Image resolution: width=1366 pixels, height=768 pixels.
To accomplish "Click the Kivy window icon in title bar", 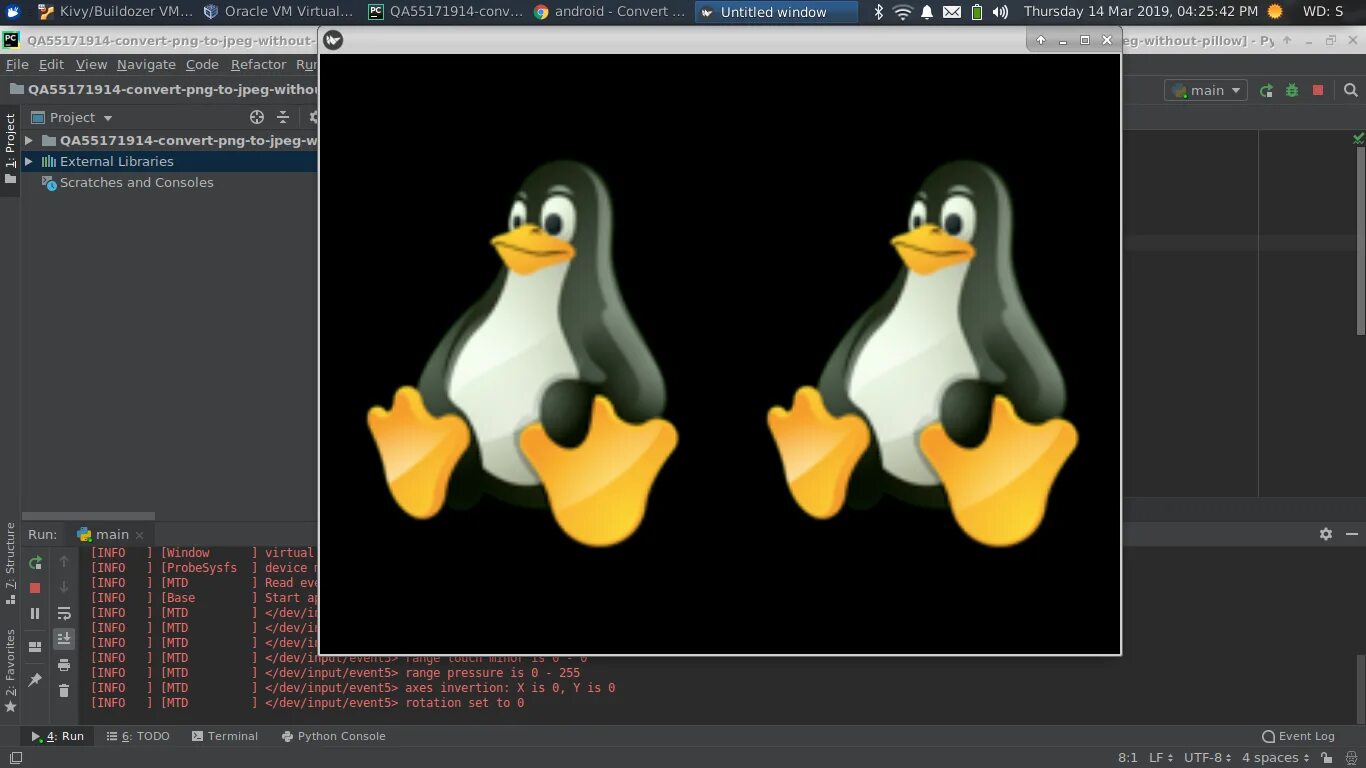I will tap(333, 40).
